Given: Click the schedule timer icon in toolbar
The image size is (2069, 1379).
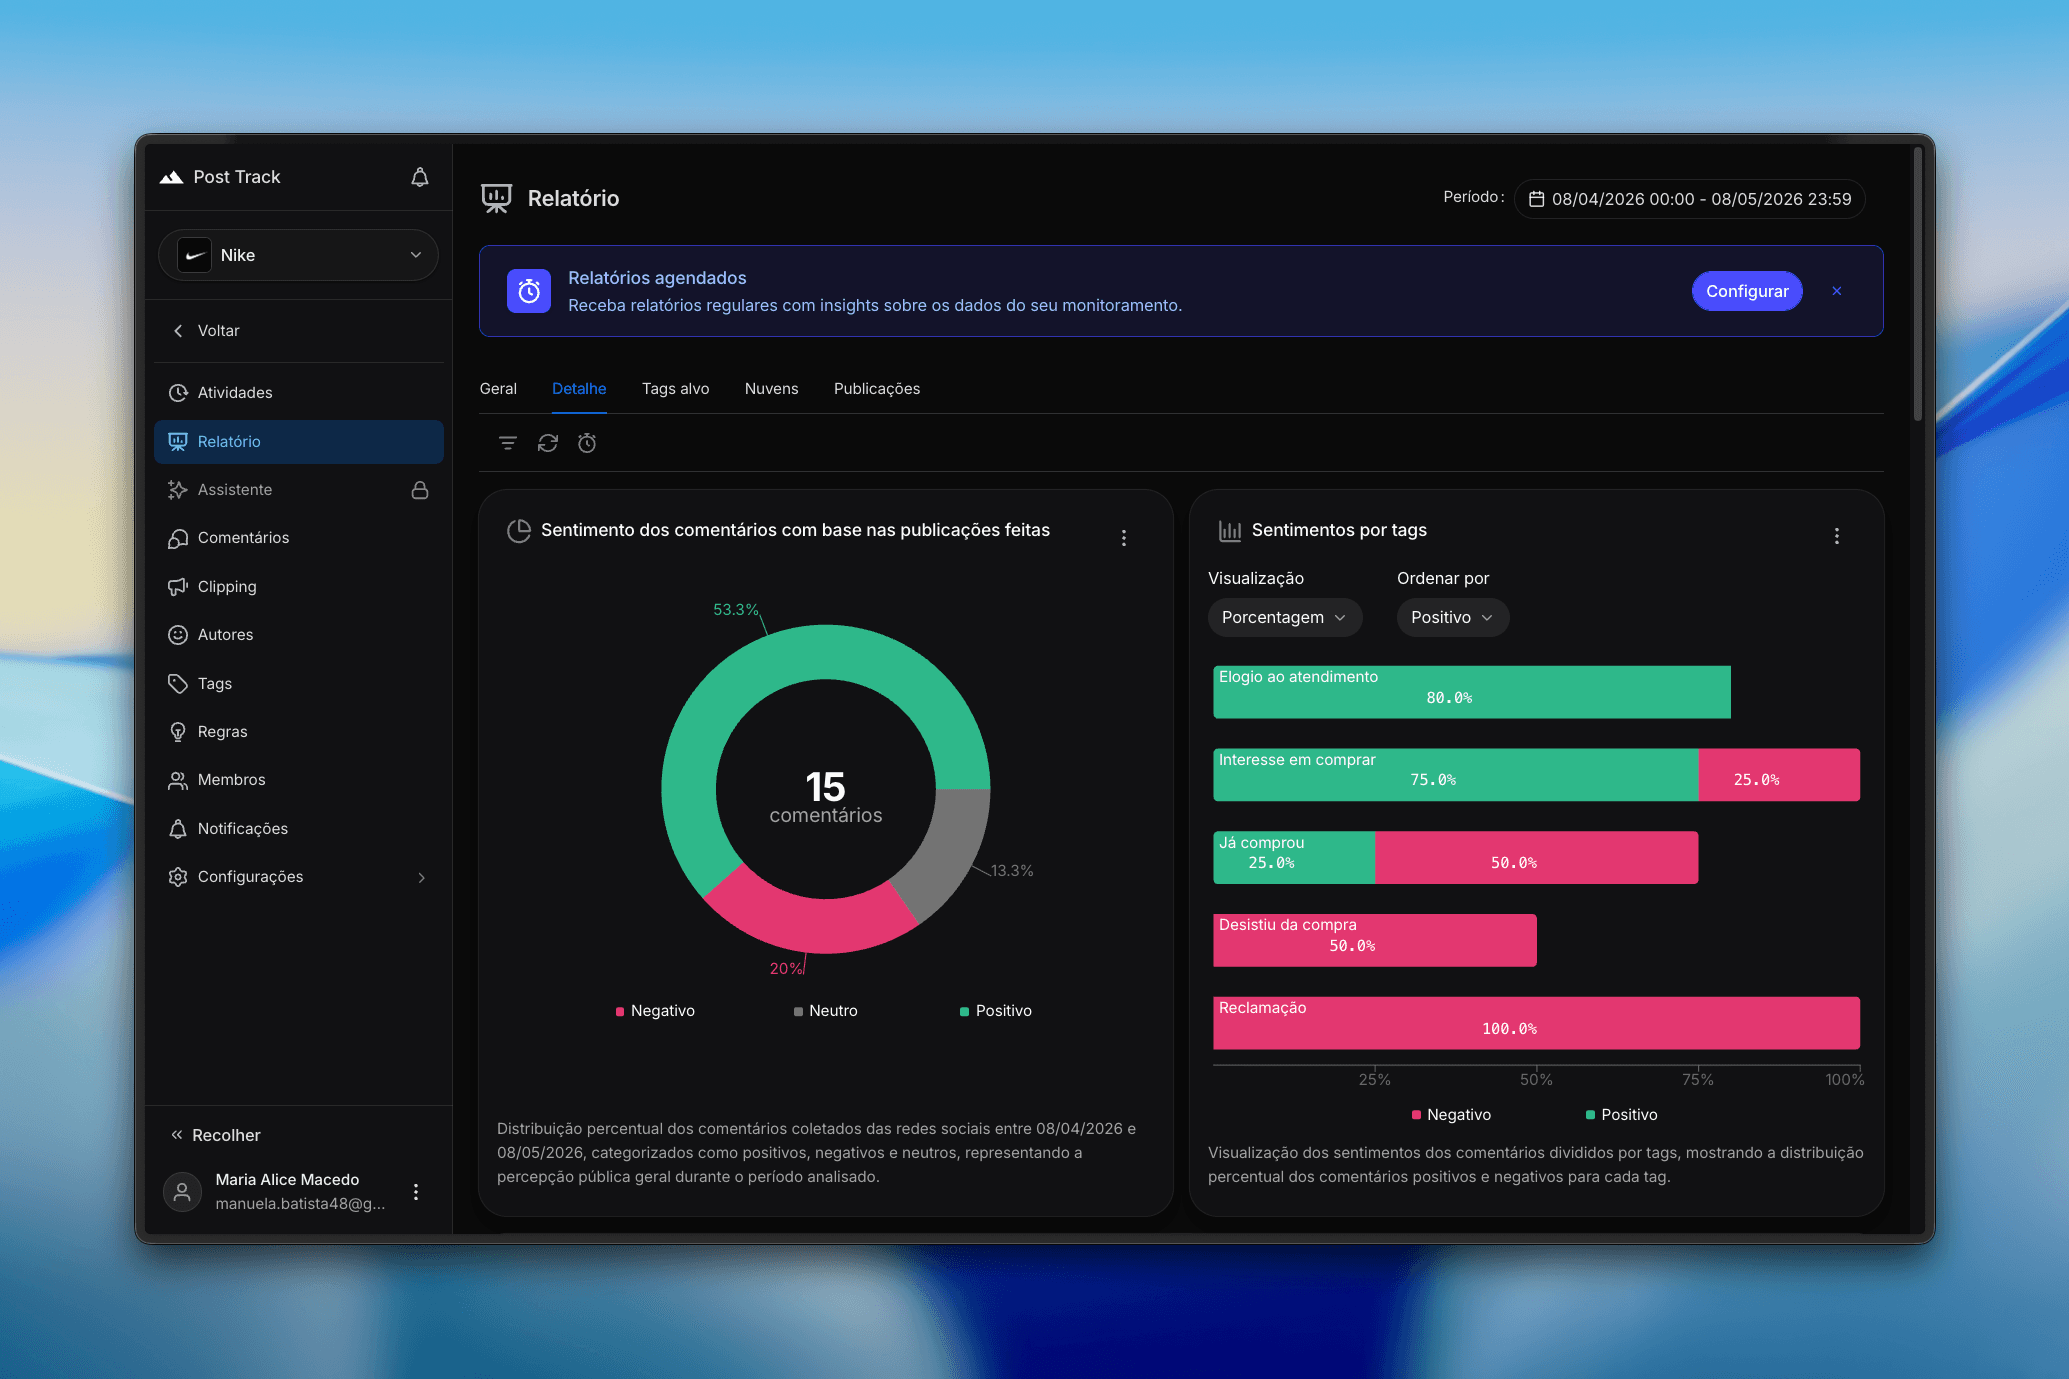Looking at the screenshot, I should coord(587,443).
